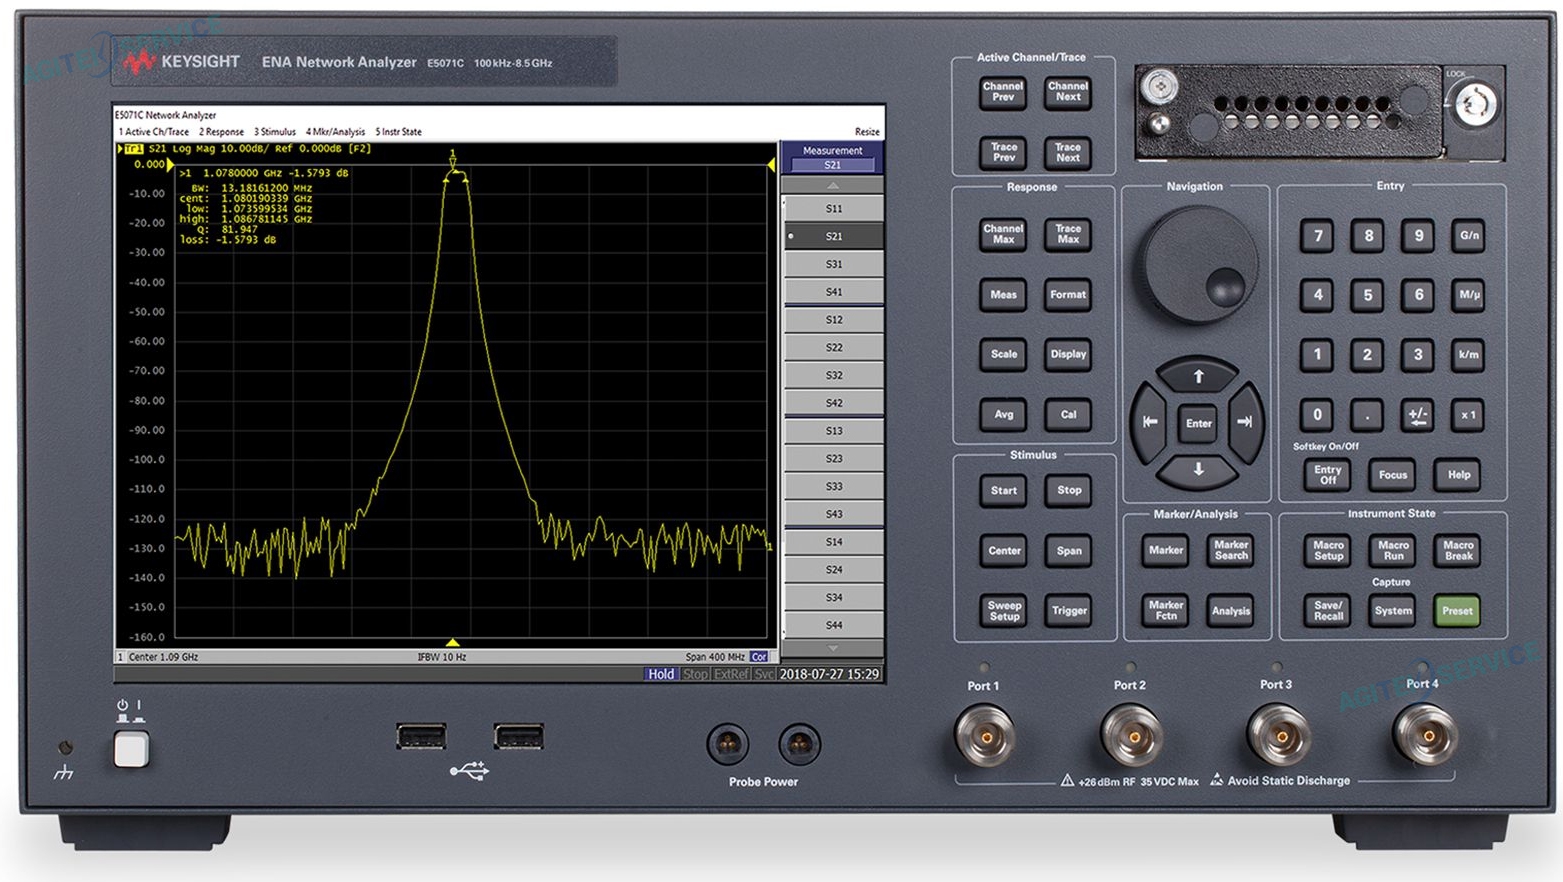Open the Stimulus menu on screen
Screen dimensions: 1563x882
coord(275,132)
